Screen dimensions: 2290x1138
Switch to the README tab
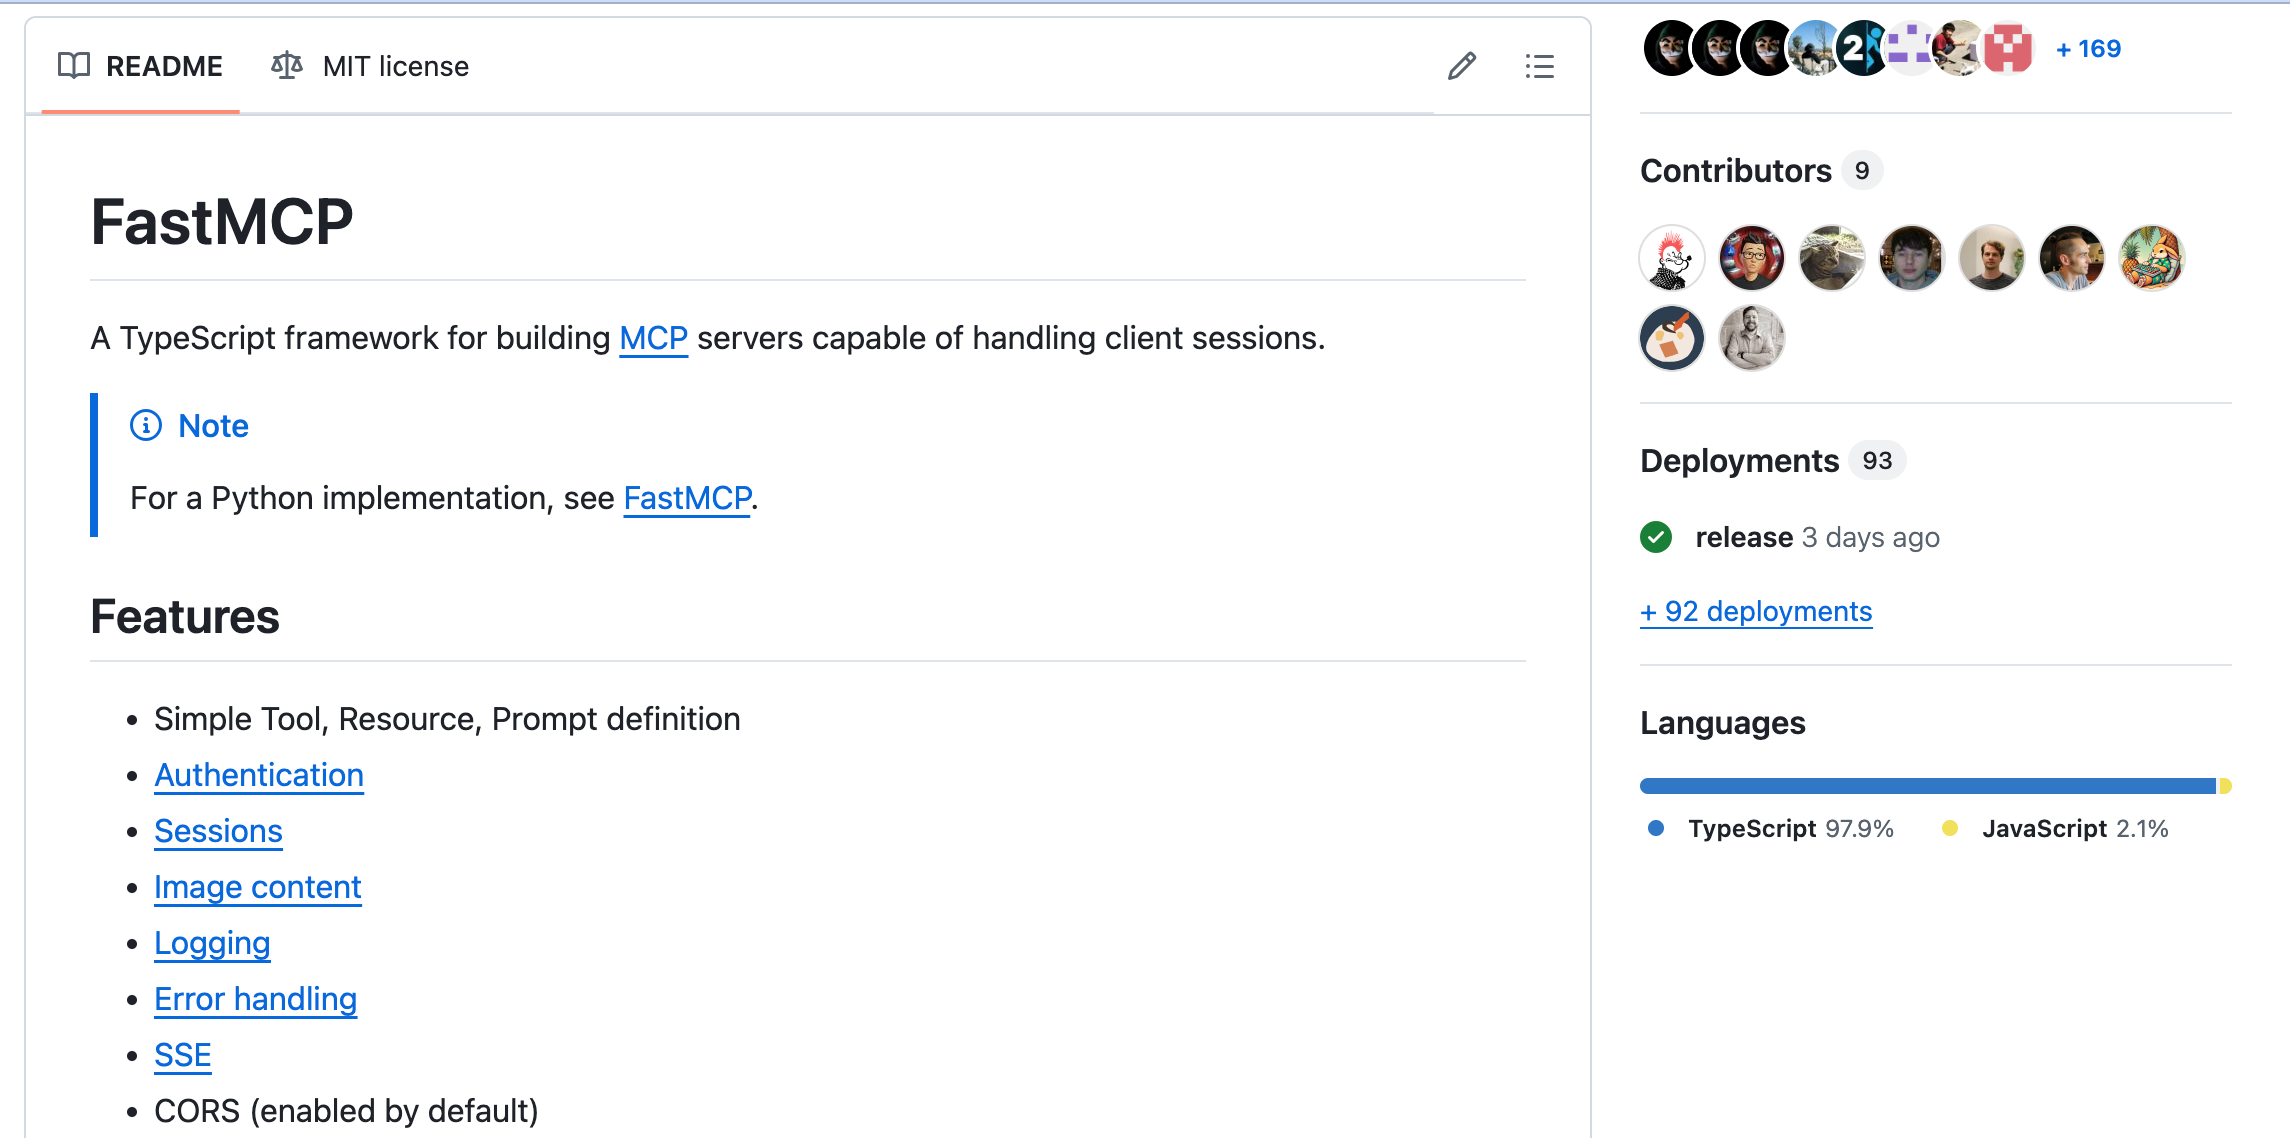(141, 66)
